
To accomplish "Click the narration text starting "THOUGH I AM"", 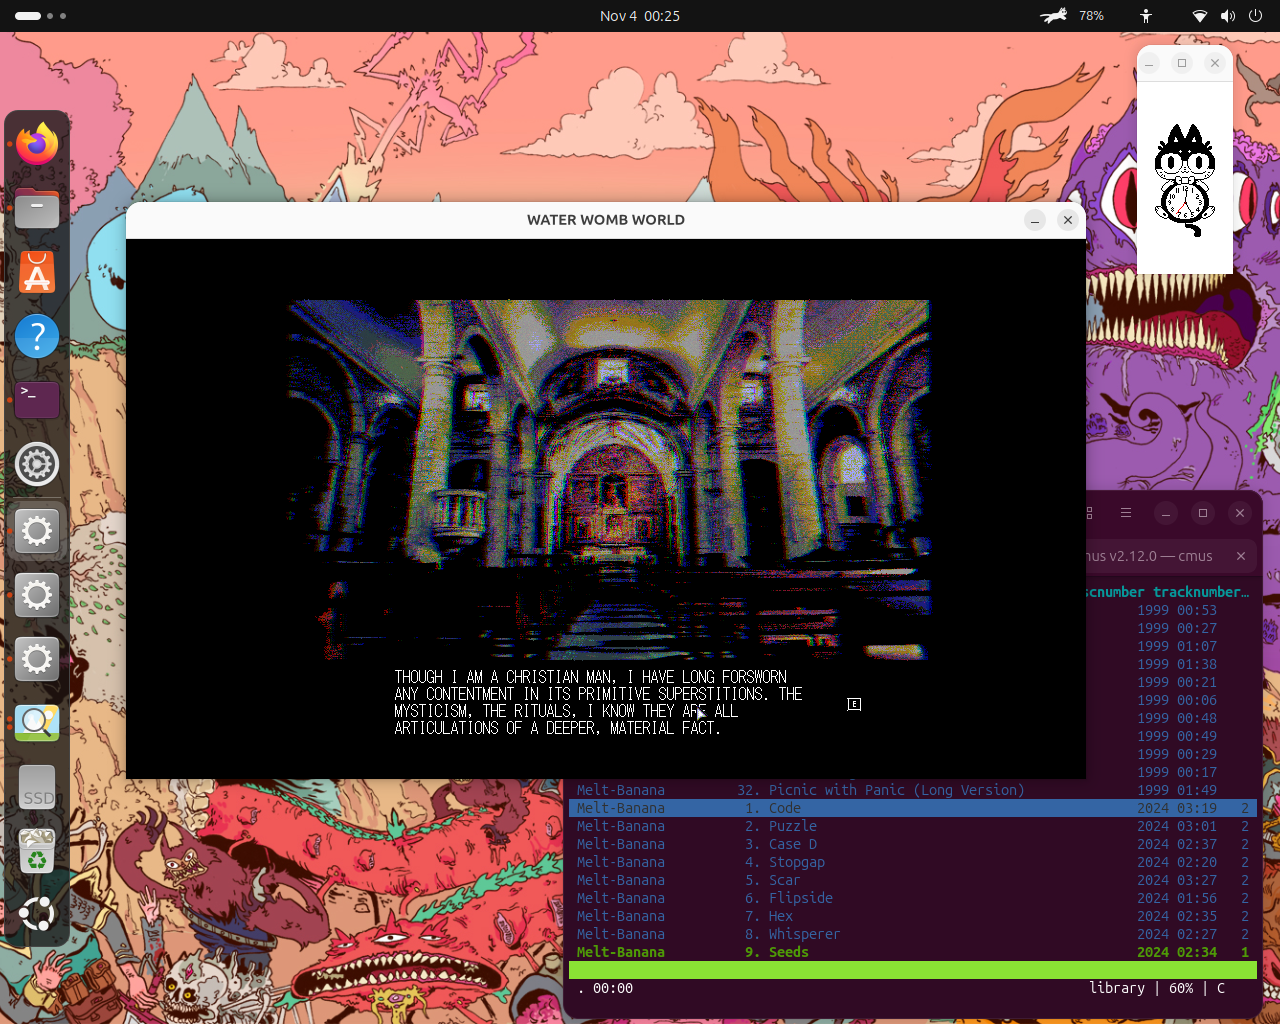I will 598,702.
